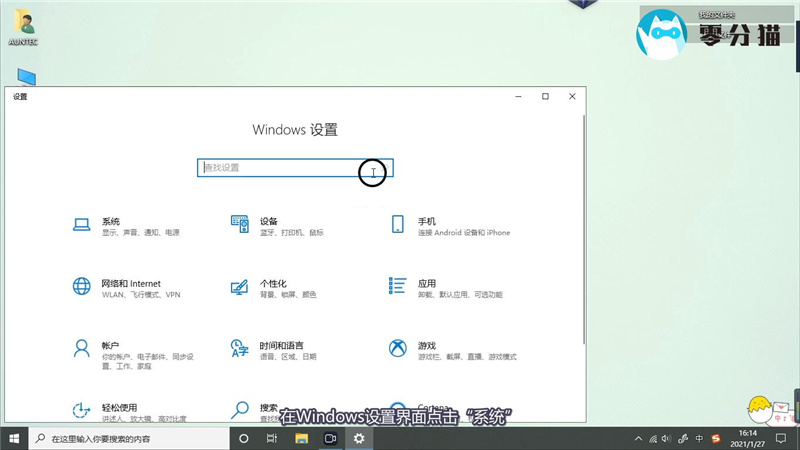Open the 时间和语言 settings icon

240,348
